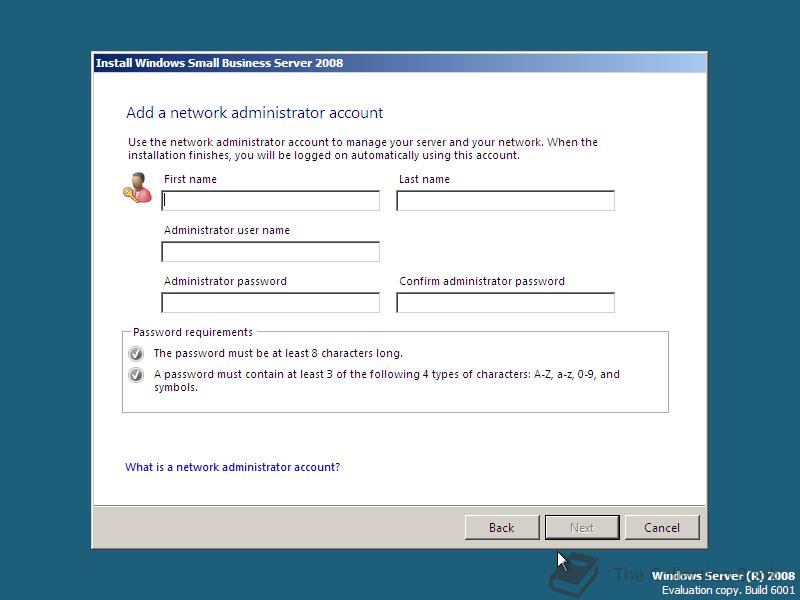Screen dimensions: 800x600
Task: Focus the Administrator user name field
Action: [270, 252]
